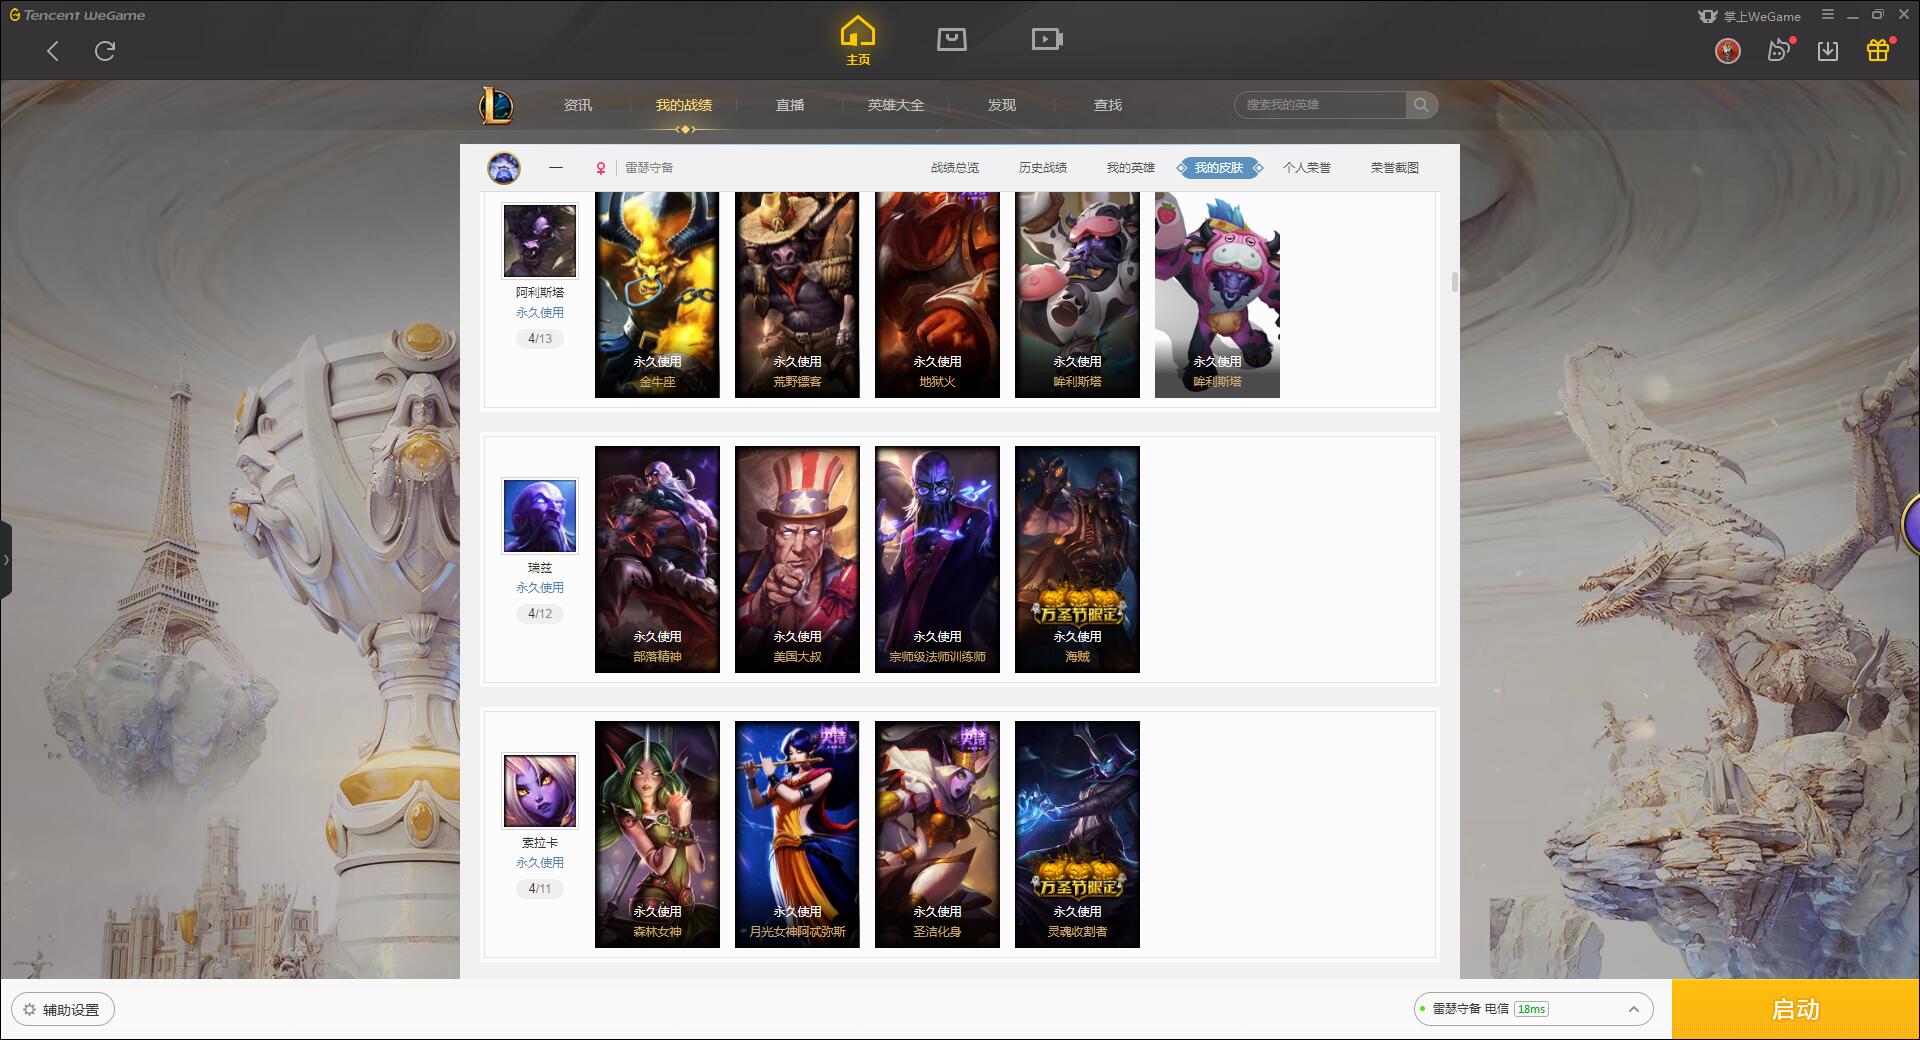
Task: Click the 启动 launch button
Action: (x=1795, y=1010)
